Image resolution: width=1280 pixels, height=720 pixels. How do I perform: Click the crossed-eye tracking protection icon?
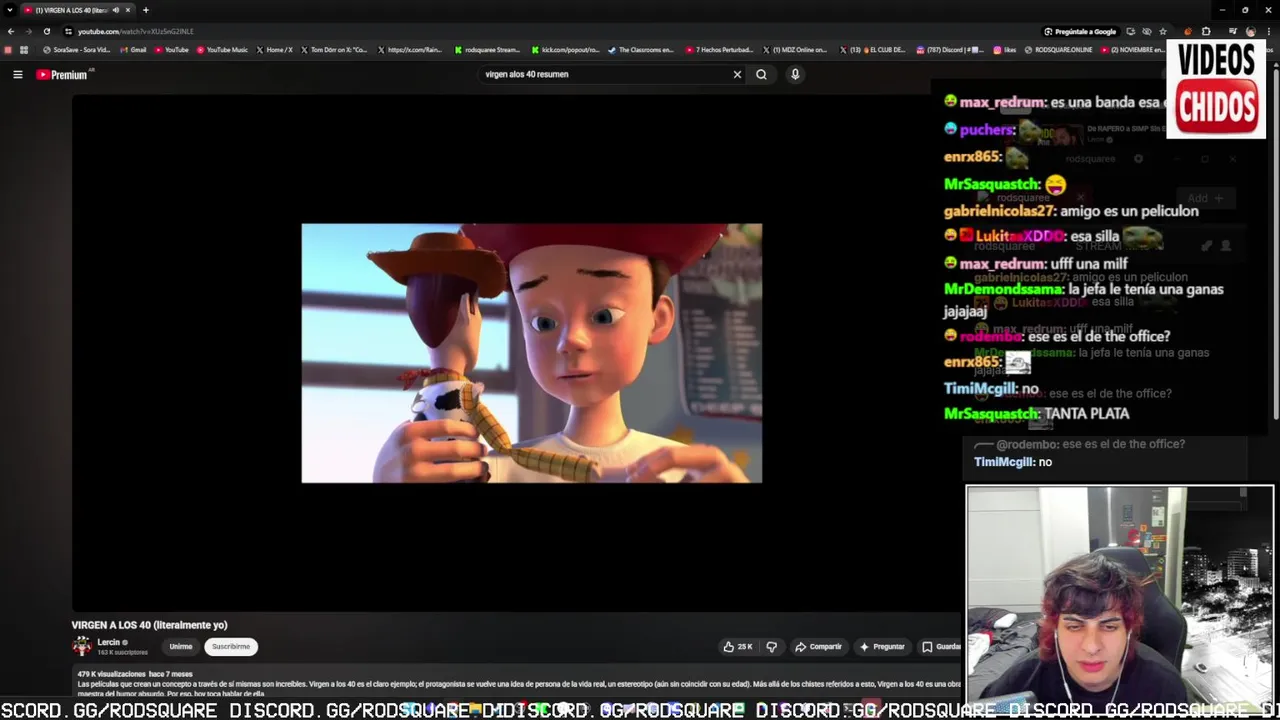(x=1147, y=31)
